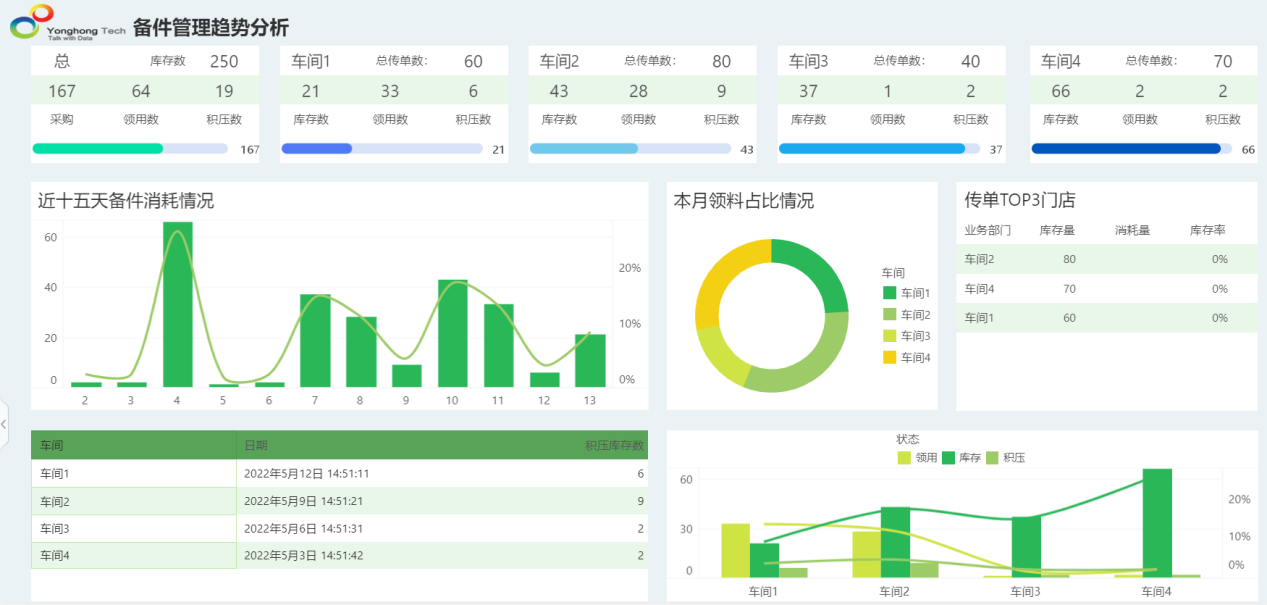Toggle the 库存 series in the 状态 legend
The image size is (1267, 605).
click(x=962, y=457)
